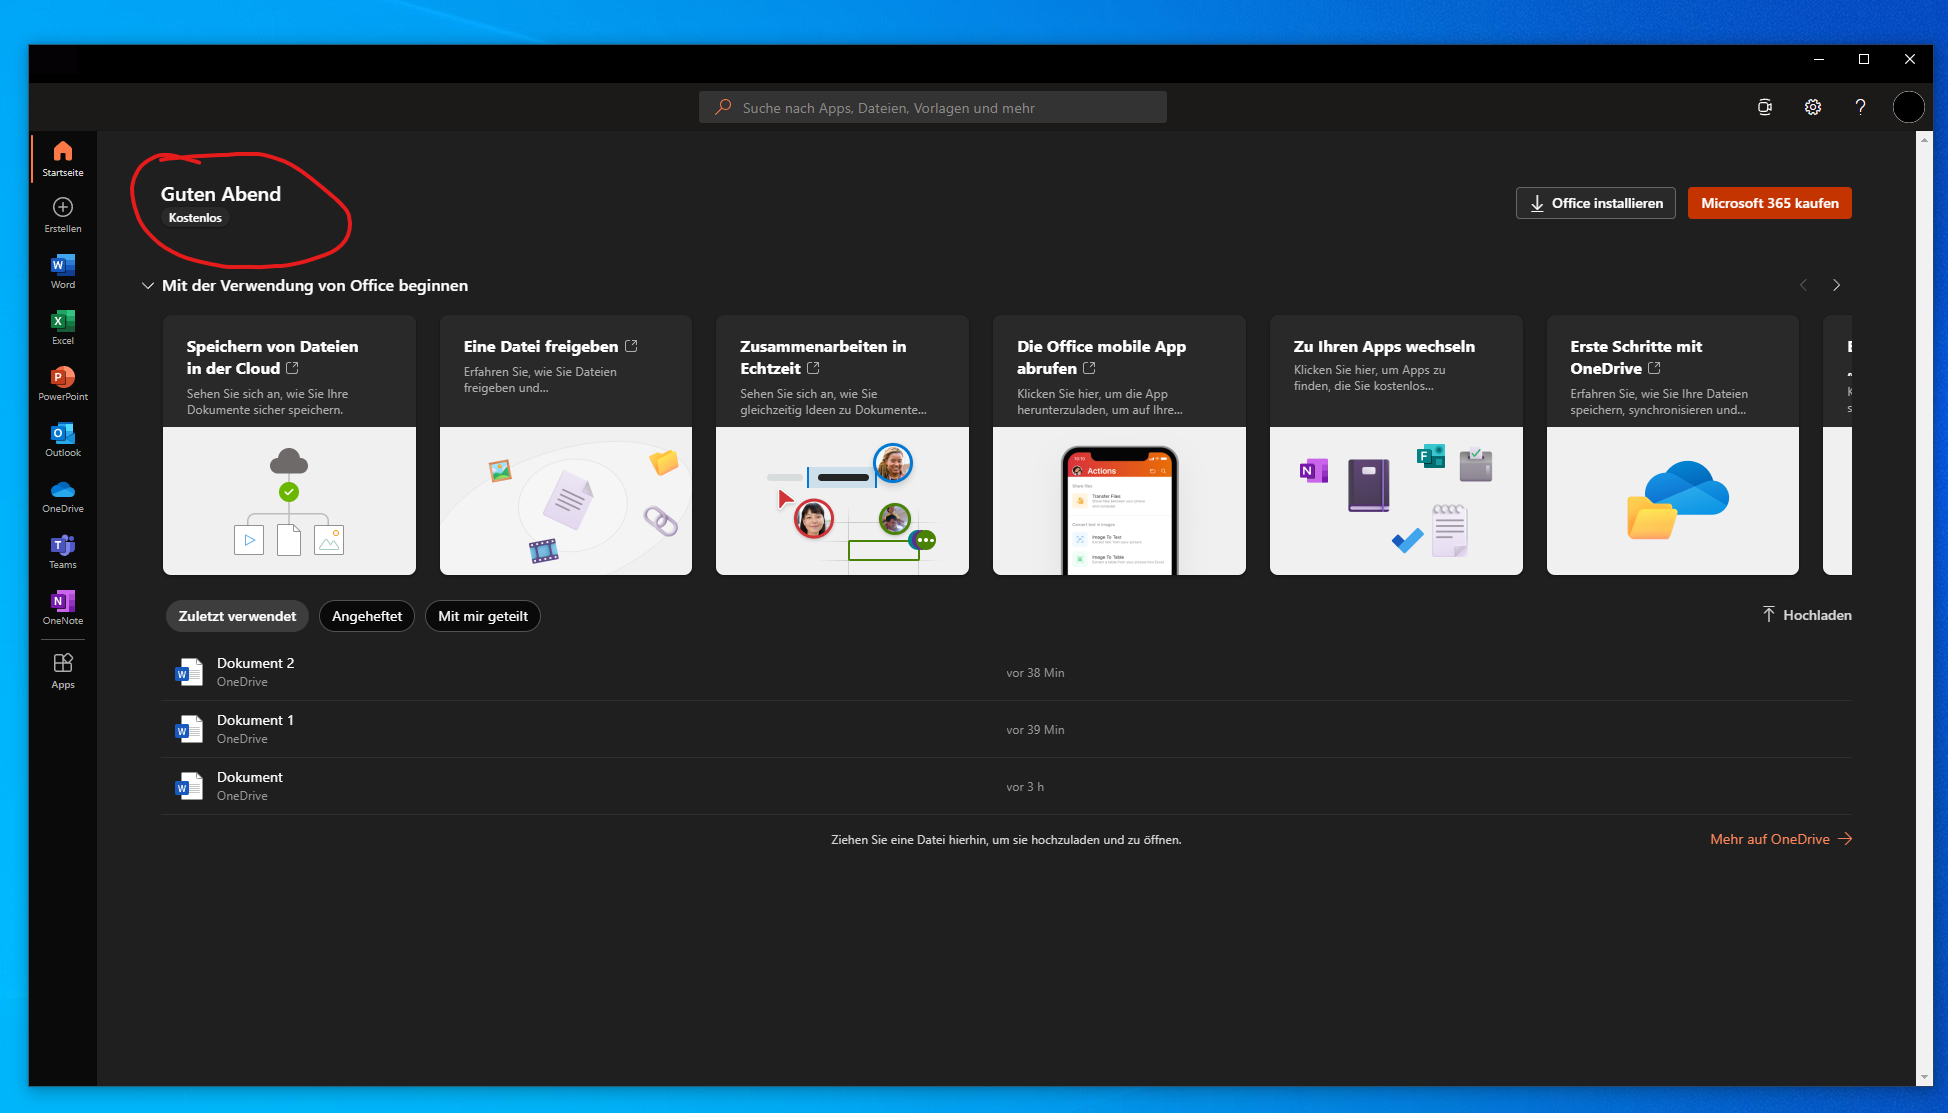1948x1113 pixels.
Task: Click 'Microsoft 365 kaufen' button
Action: pyautogui.click(x=1769, y=203)
